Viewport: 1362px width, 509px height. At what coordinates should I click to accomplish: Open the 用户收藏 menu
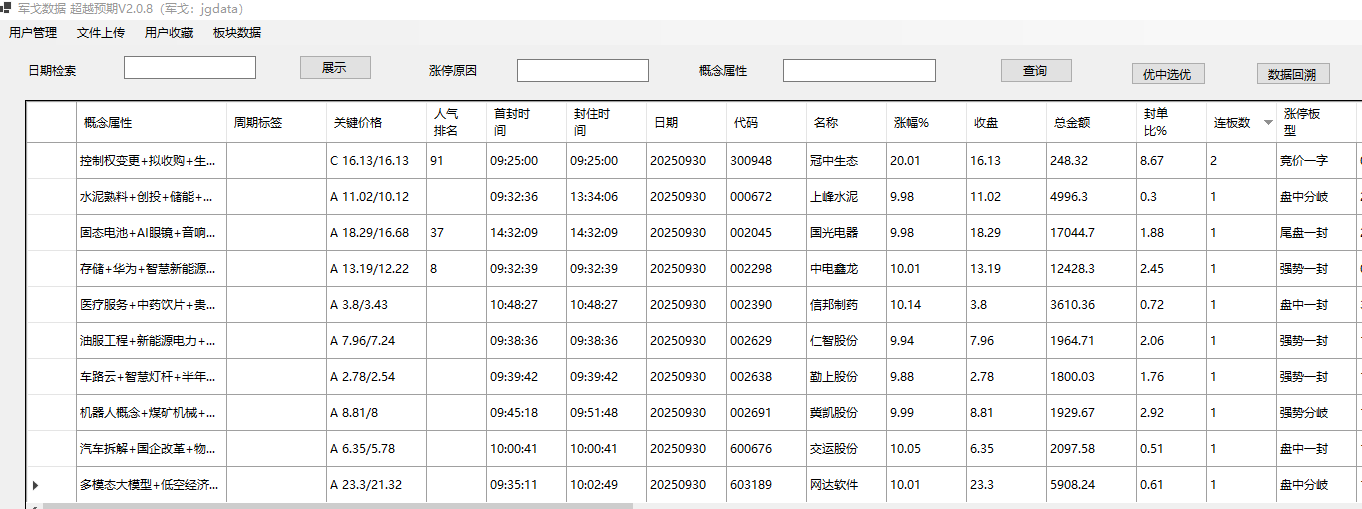(x=169, y=33)
